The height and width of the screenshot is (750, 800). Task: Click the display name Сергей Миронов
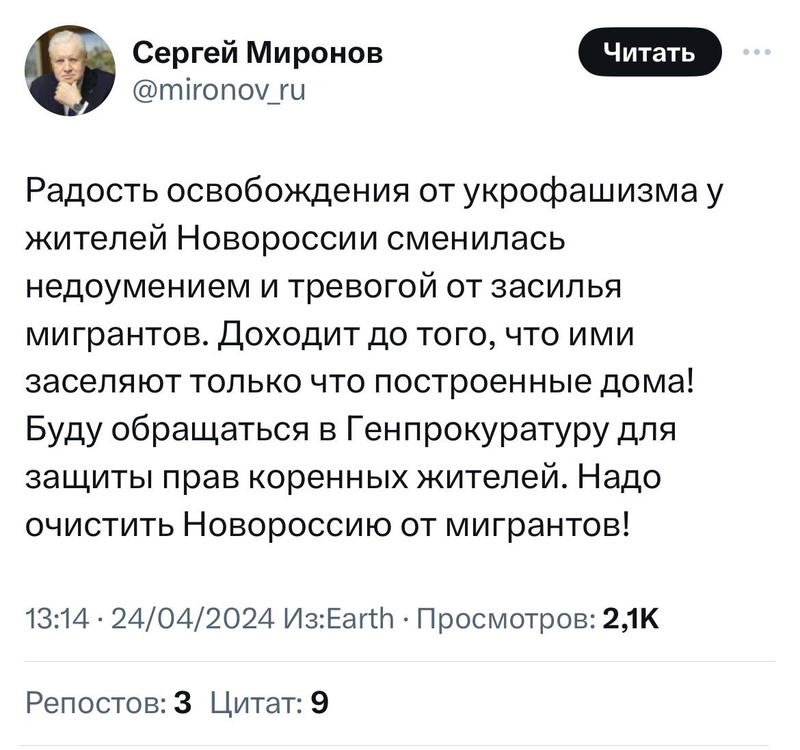[x=257, y=52]
